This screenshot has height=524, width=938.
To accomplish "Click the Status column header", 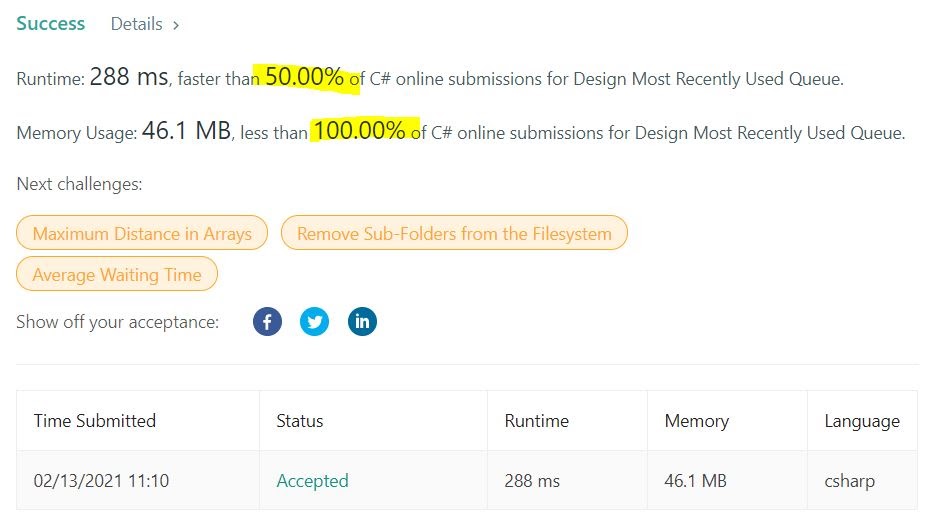I will [x=299, y=421].
